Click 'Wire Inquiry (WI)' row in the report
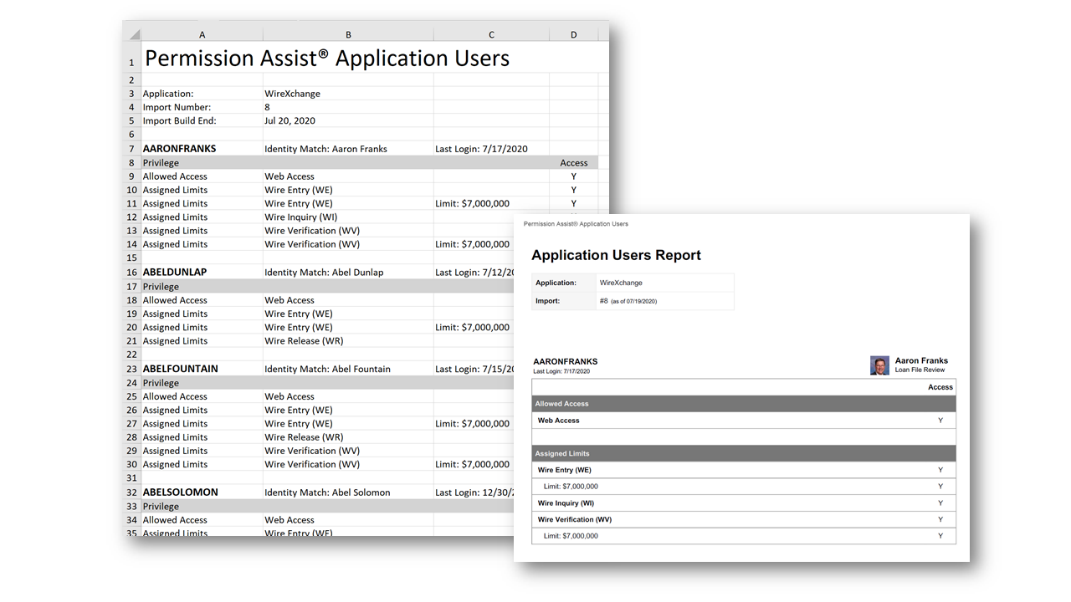Viewport: 1071px width, 602px height. (x=744, y=503)
